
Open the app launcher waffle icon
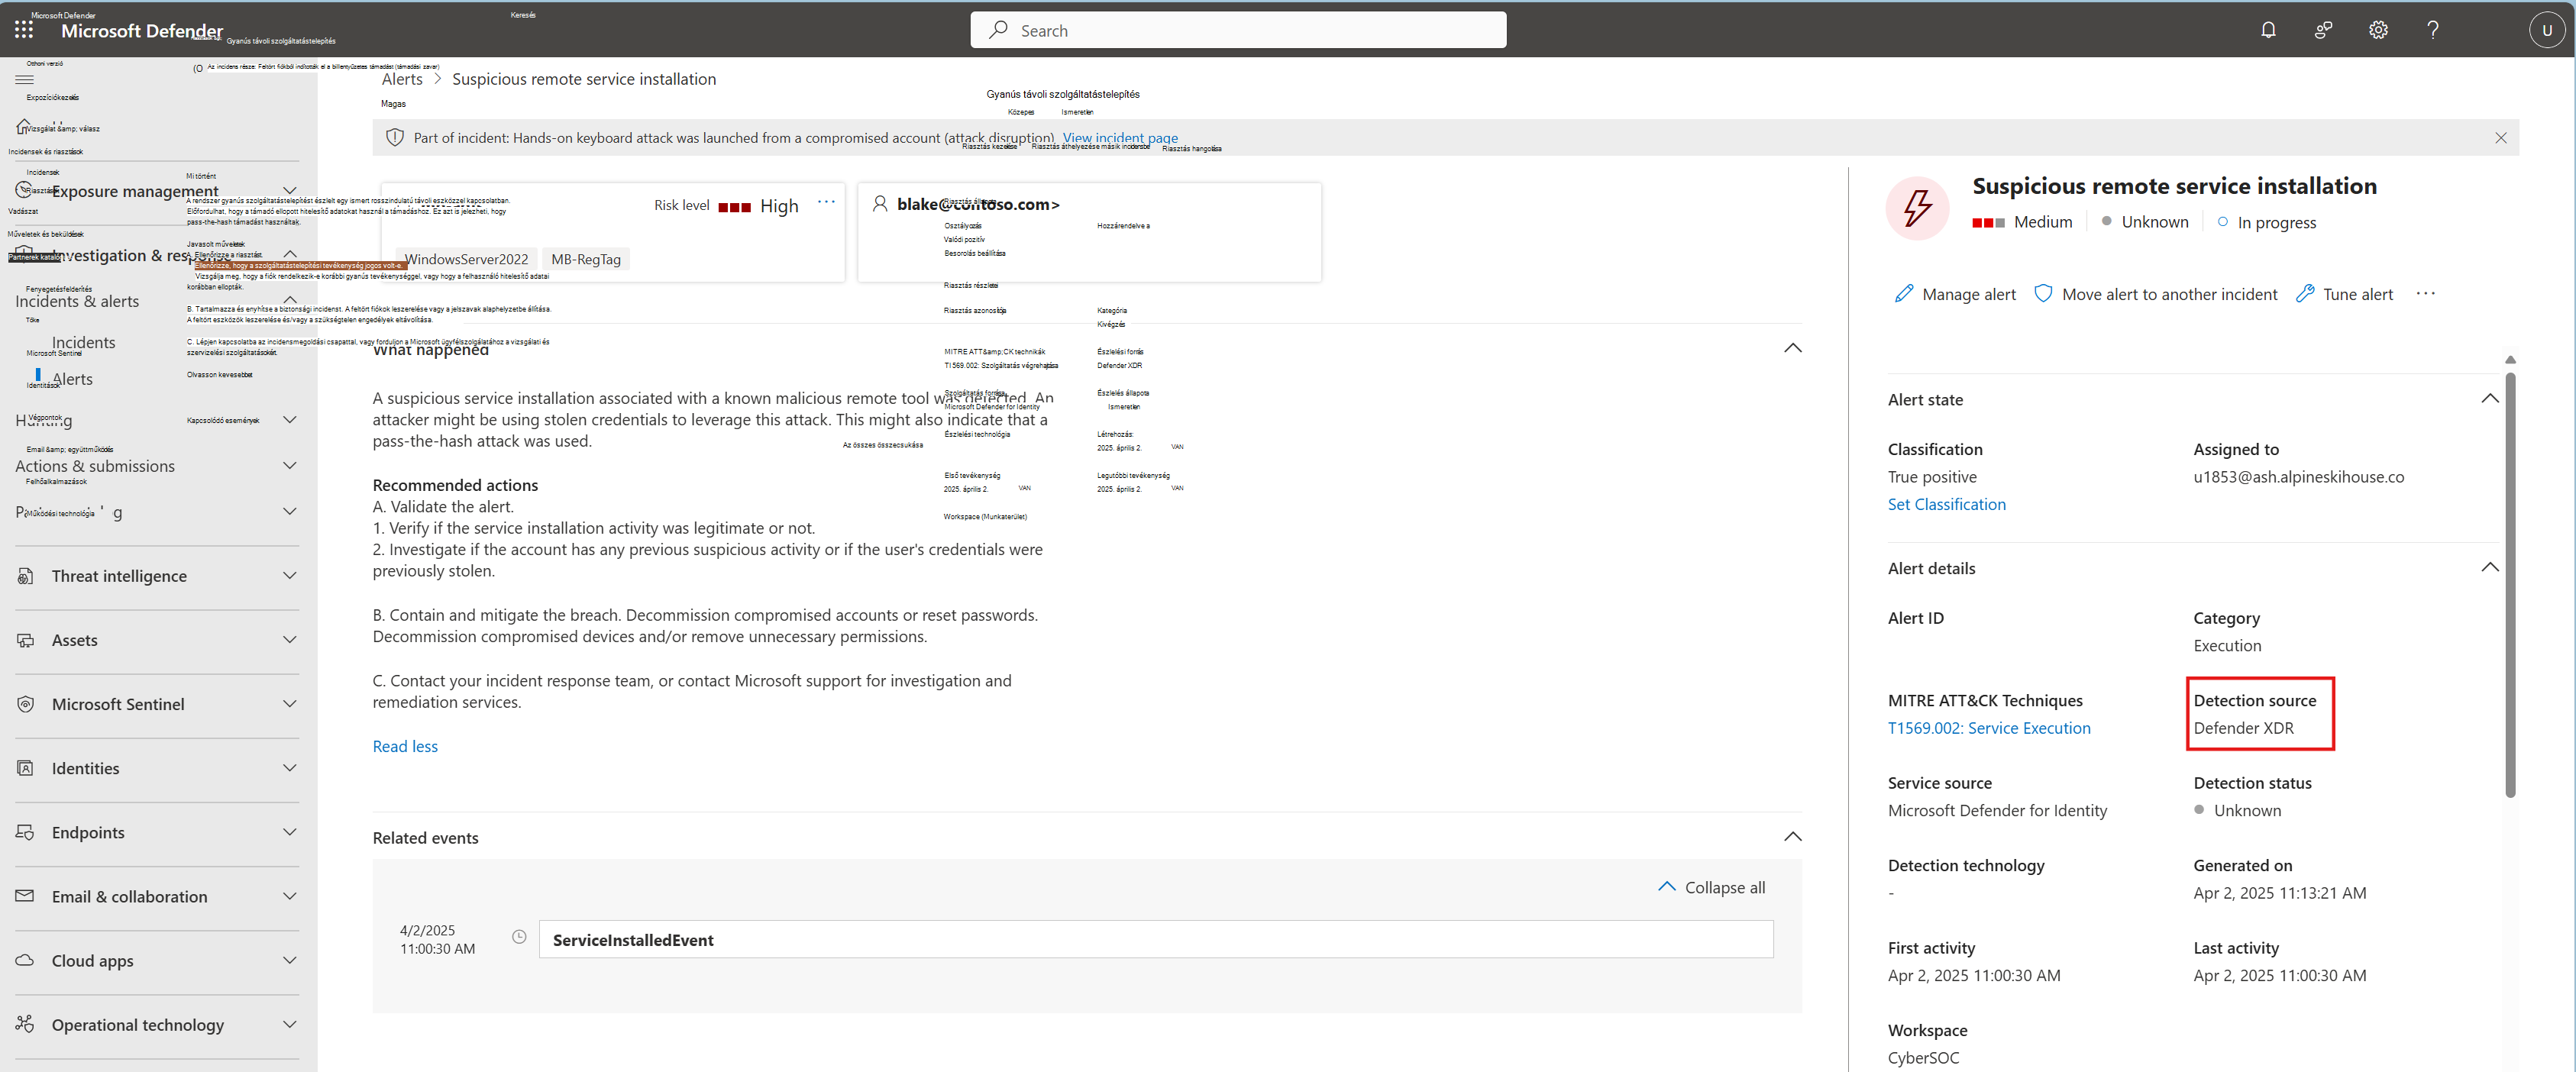click(x=24, y=30)
